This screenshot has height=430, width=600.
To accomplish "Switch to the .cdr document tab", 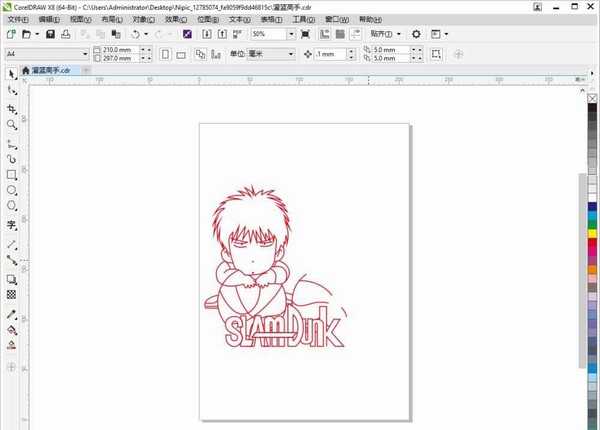I will pyautogui.click(x=51, y=70).
